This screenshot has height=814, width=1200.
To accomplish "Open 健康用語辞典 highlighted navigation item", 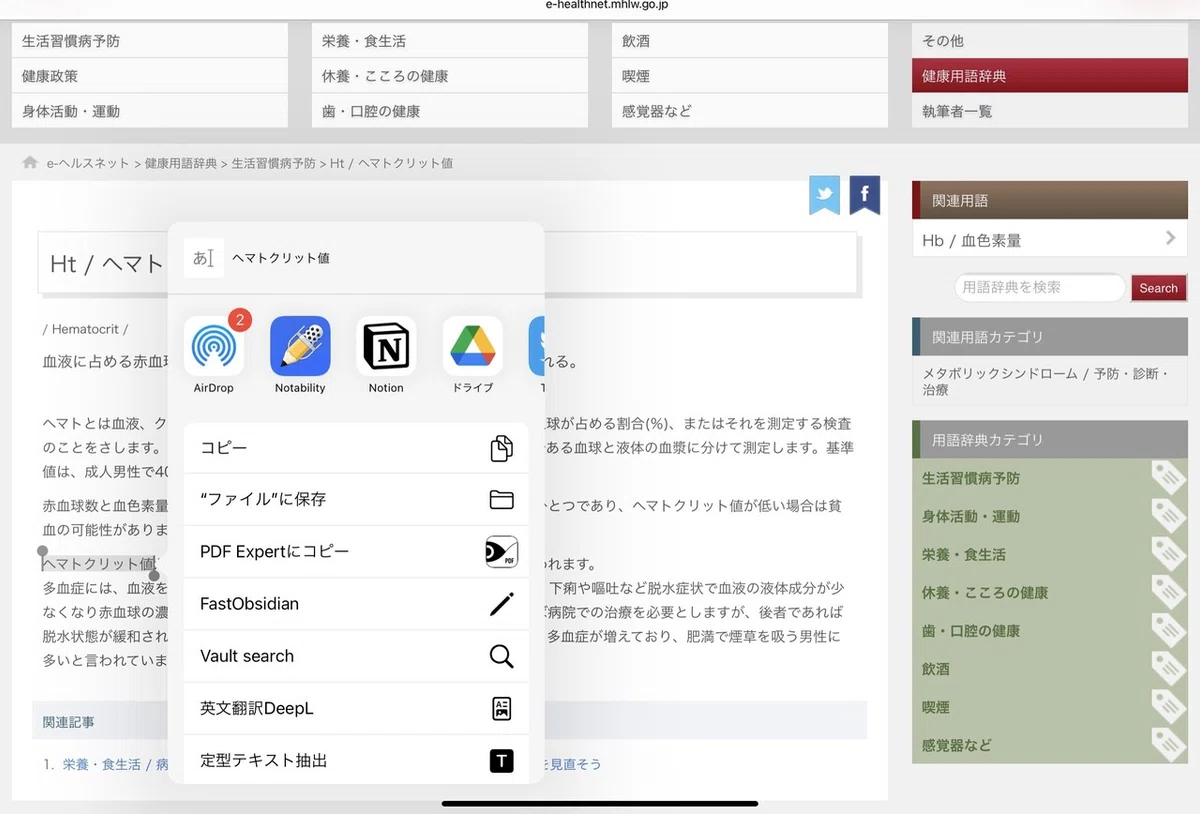I will (1050, 76).
